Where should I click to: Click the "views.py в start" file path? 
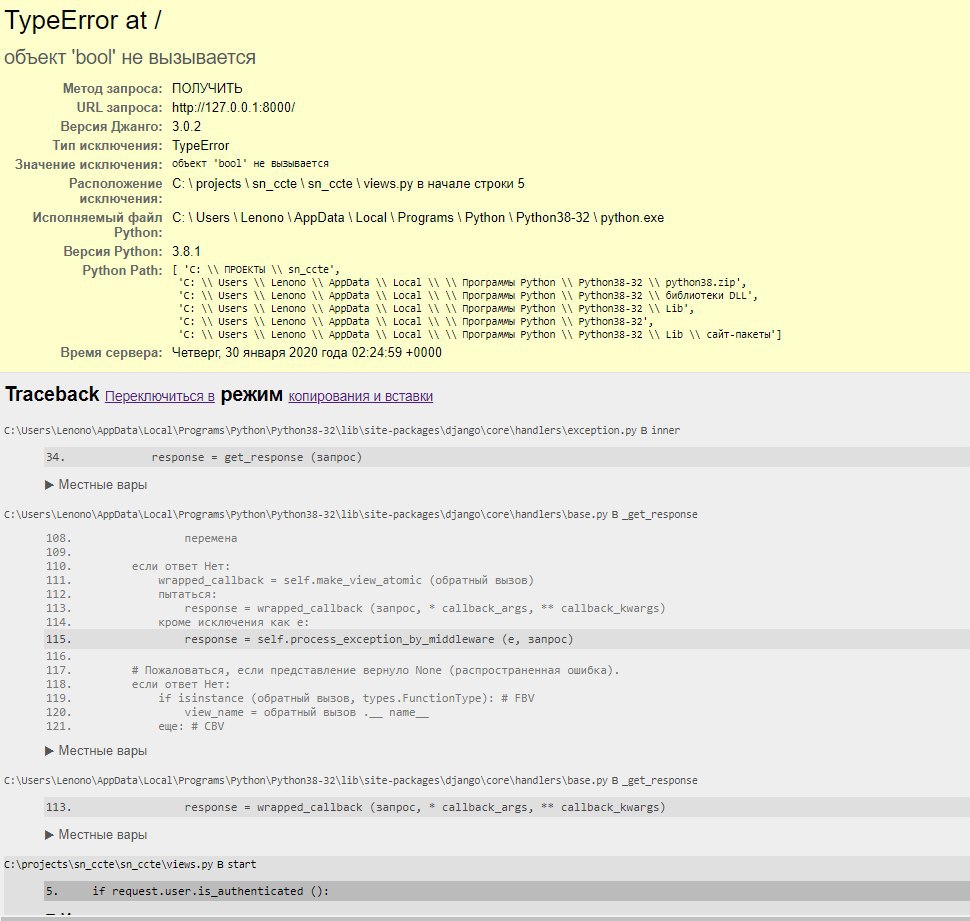(130, 865)
